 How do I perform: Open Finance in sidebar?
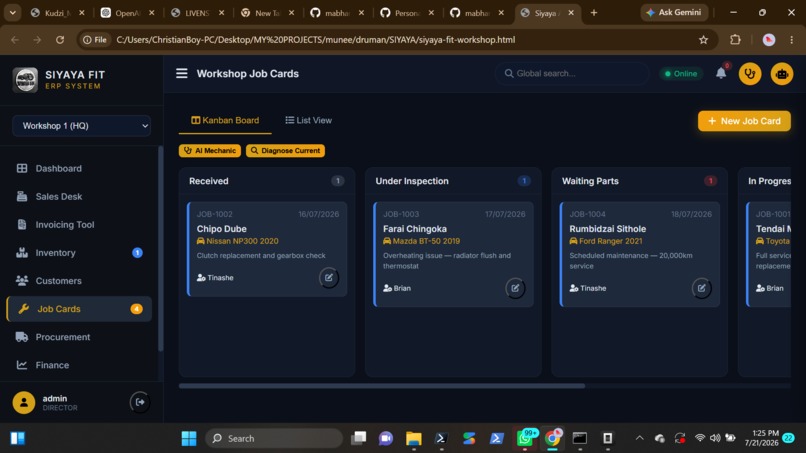tap(79, 365)
